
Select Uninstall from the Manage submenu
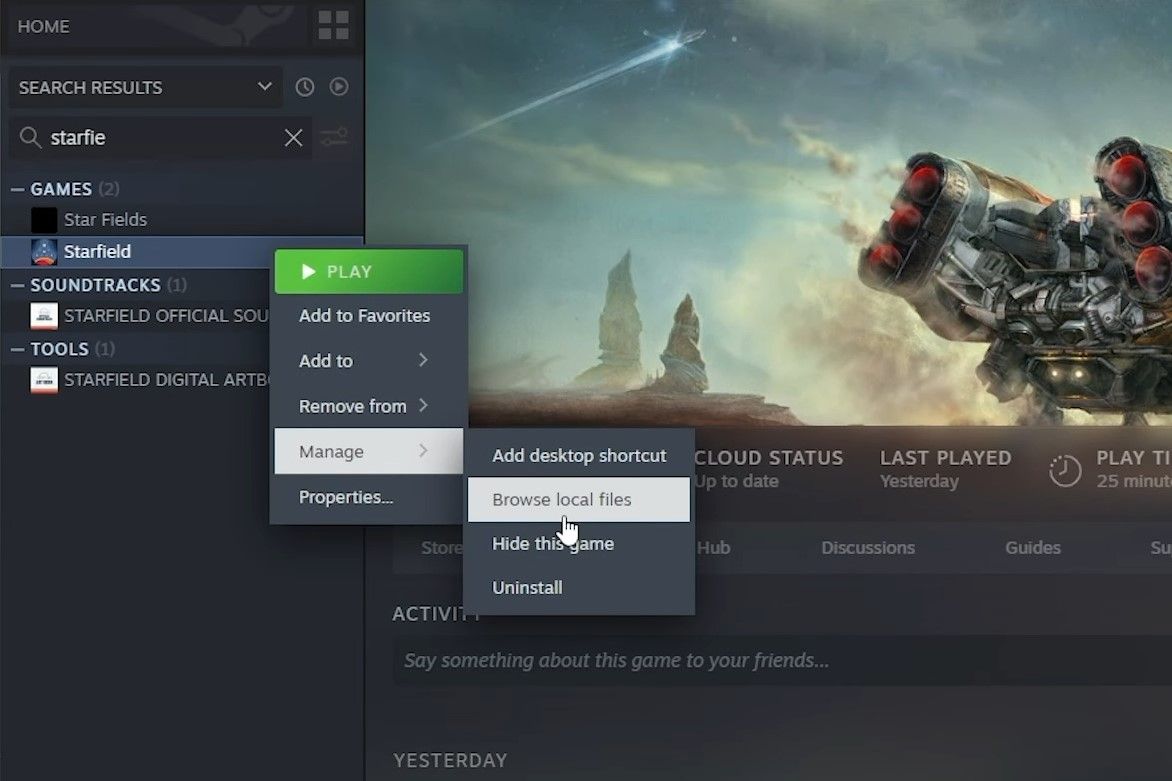(x=527, y=587)
